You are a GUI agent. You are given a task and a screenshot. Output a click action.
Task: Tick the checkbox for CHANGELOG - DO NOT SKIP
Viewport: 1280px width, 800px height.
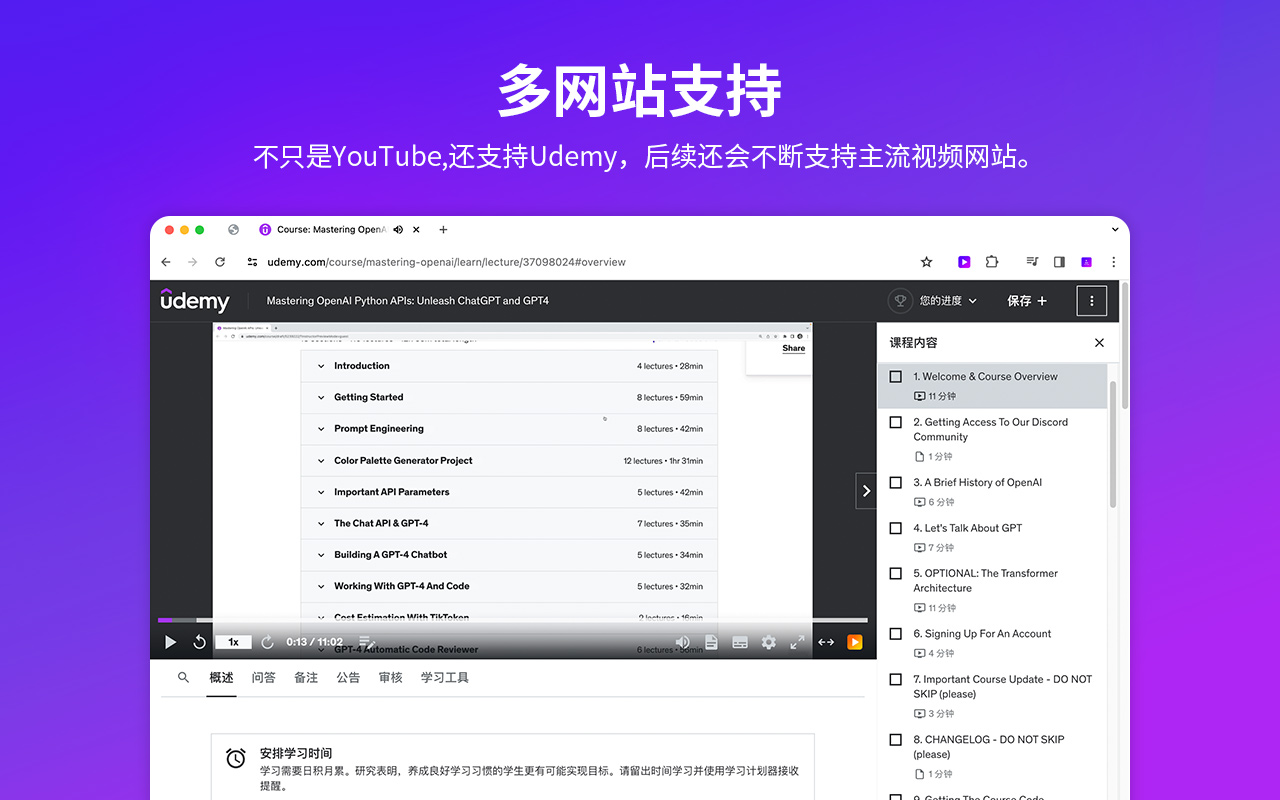point(895,739)
